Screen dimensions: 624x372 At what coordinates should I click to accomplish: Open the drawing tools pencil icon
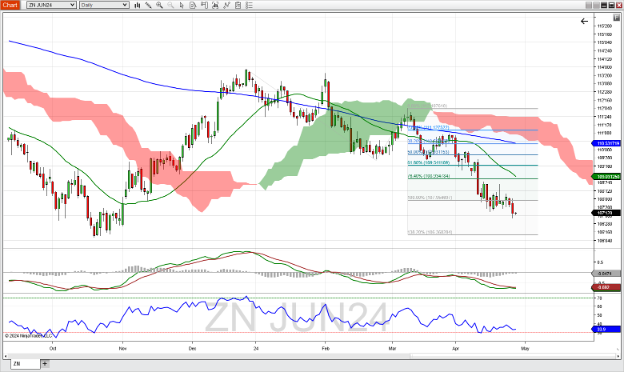[x=148, y=5]
